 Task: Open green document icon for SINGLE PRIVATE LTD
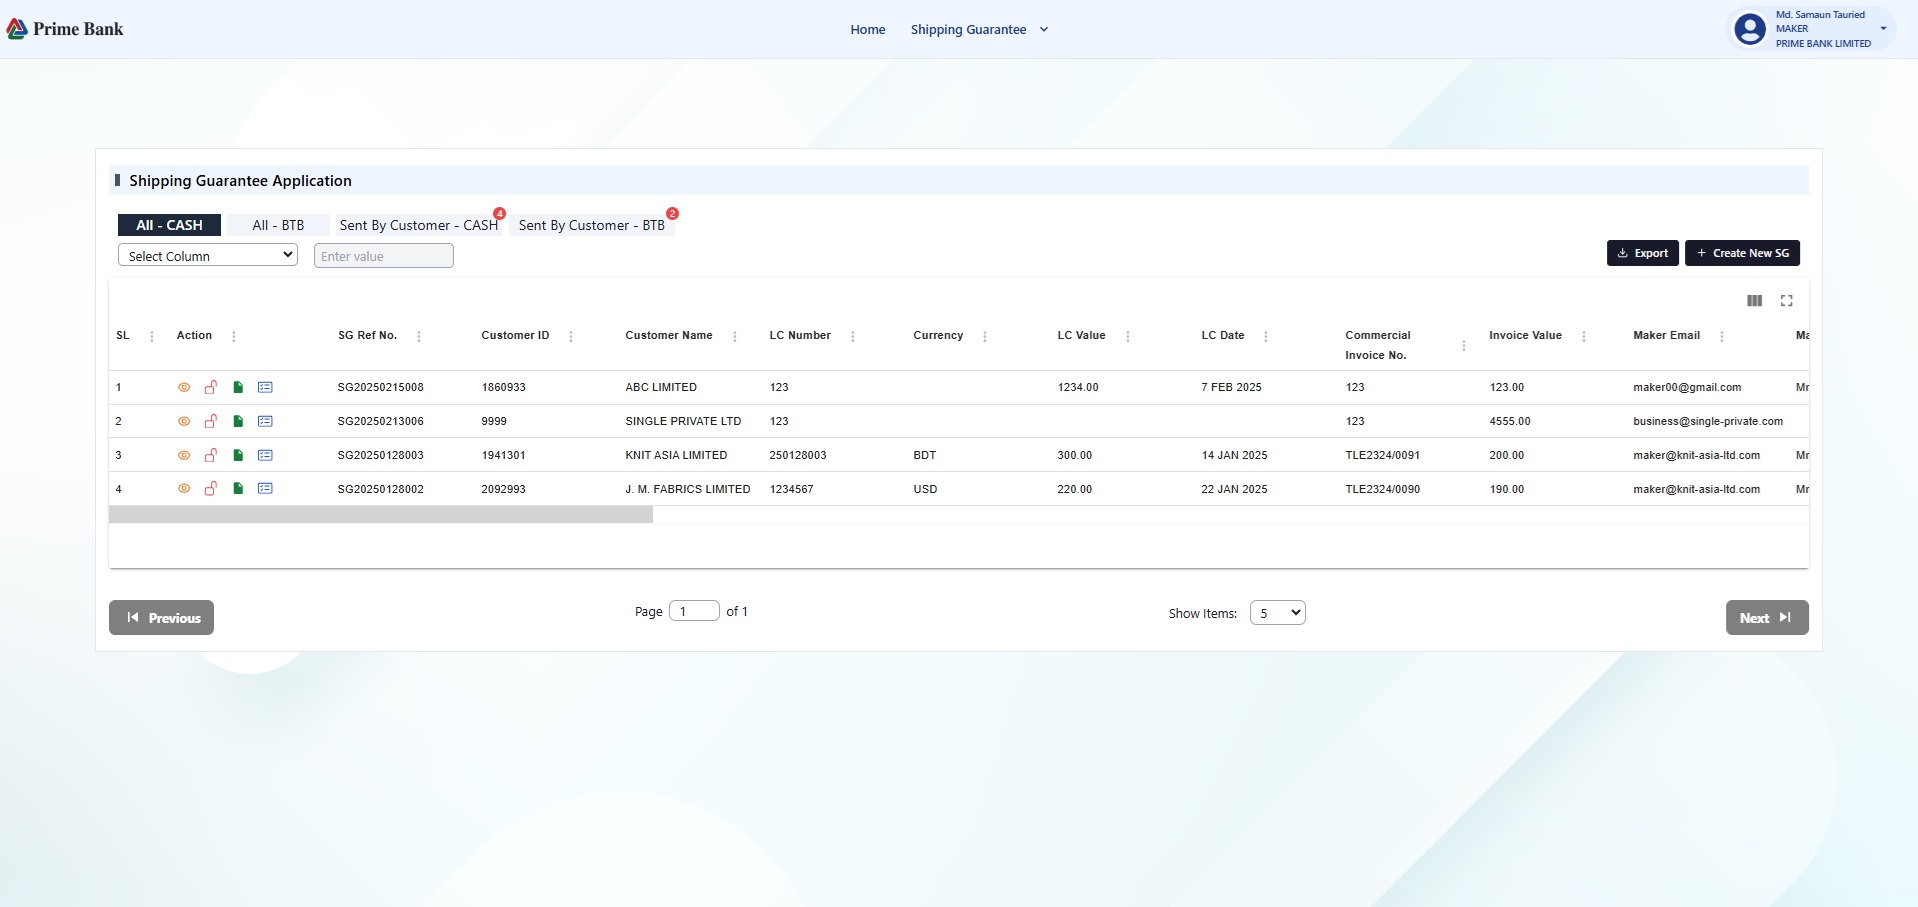click(x=238, y=421)
